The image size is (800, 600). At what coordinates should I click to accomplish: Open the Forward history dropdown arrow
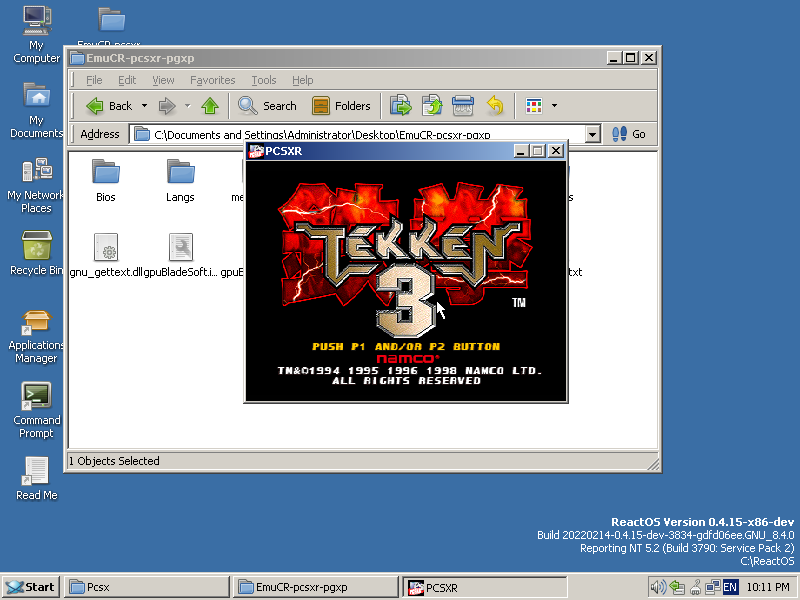pyautogui.click(x=187, y=106)
